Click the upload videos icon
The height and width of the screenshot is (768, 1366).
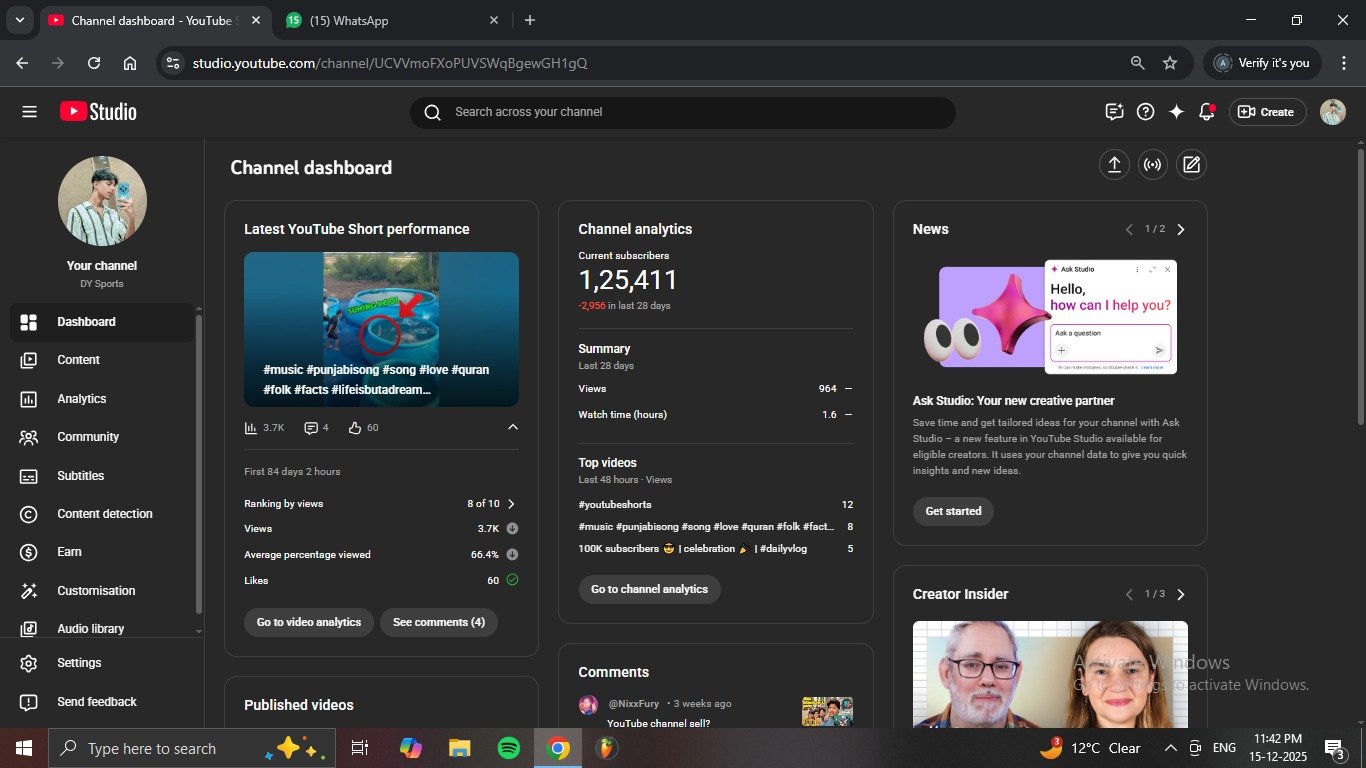[x=1114, y=165]
